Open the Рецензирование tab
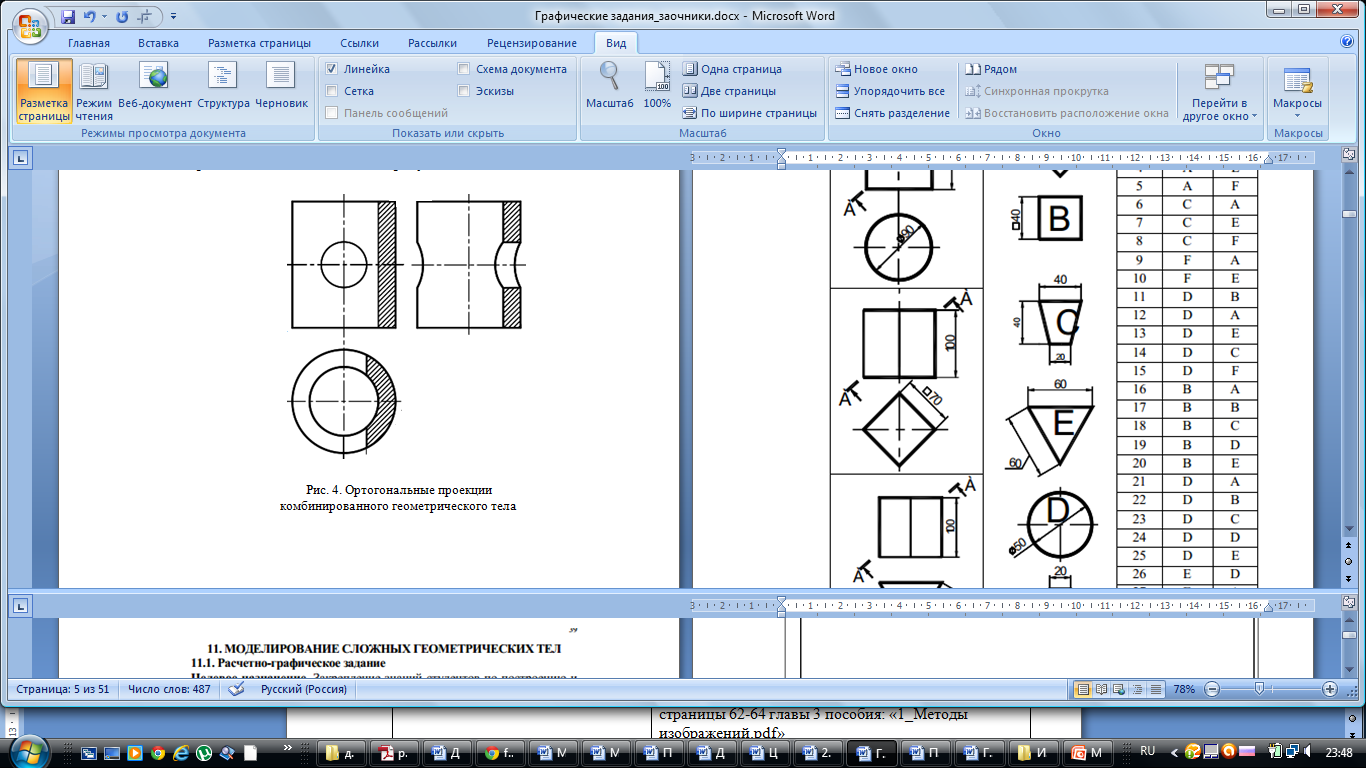This screenshot has width=1366, height=768. coord(531,43)
